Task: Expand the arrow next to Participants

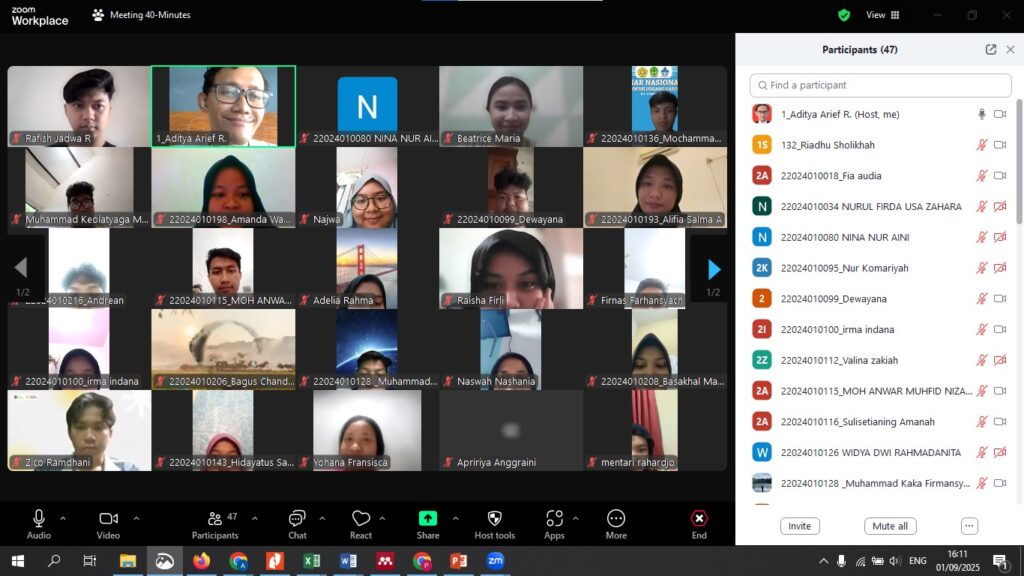Action: [255, 519]
